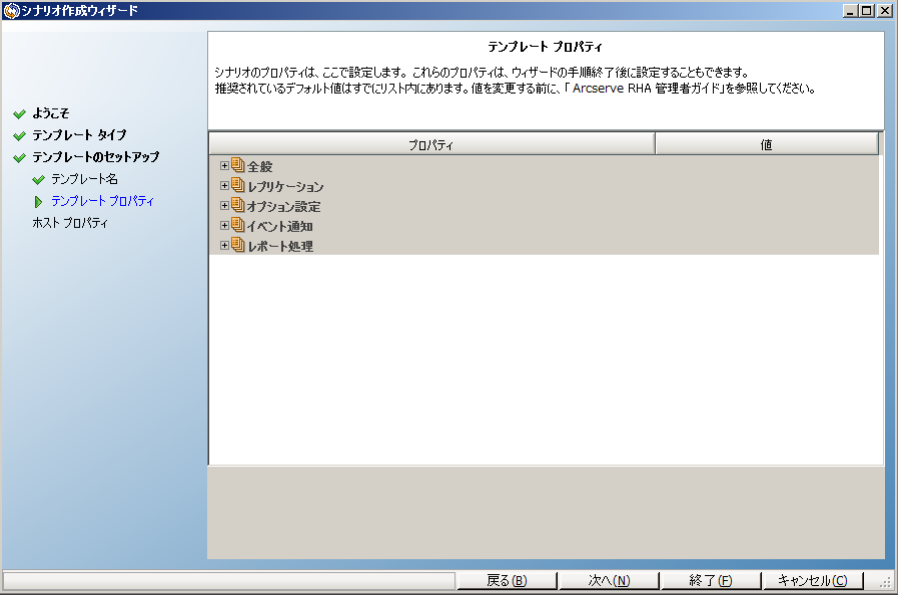898x595 pixels.
Task: Click the 値 column header
Action: click(766, 144)
